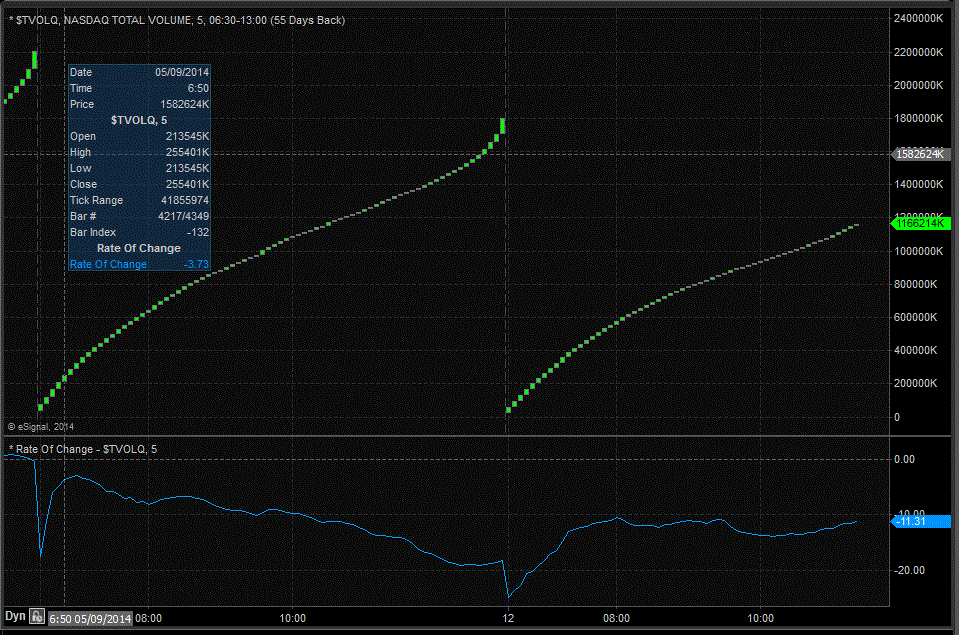Click the 1400000K price axis label
This screenshot has width=959, height=635.
(918, 184)
